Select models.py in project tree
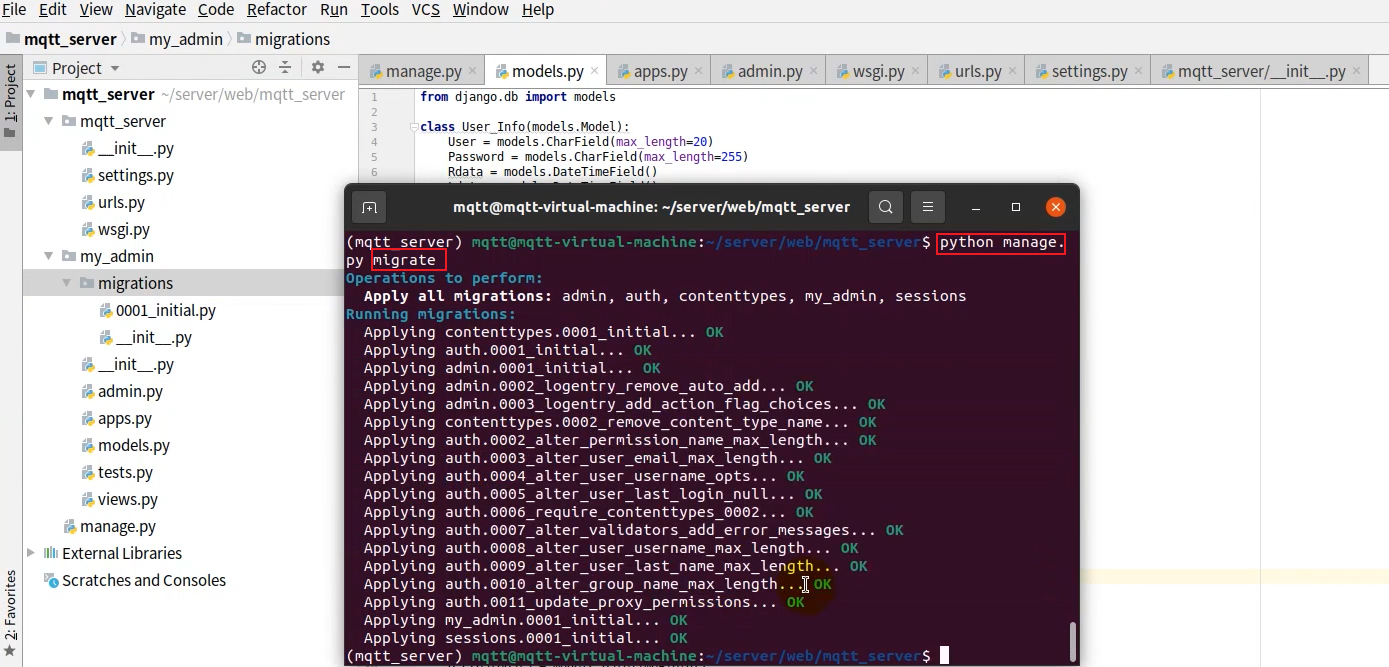 coord(134,446)
